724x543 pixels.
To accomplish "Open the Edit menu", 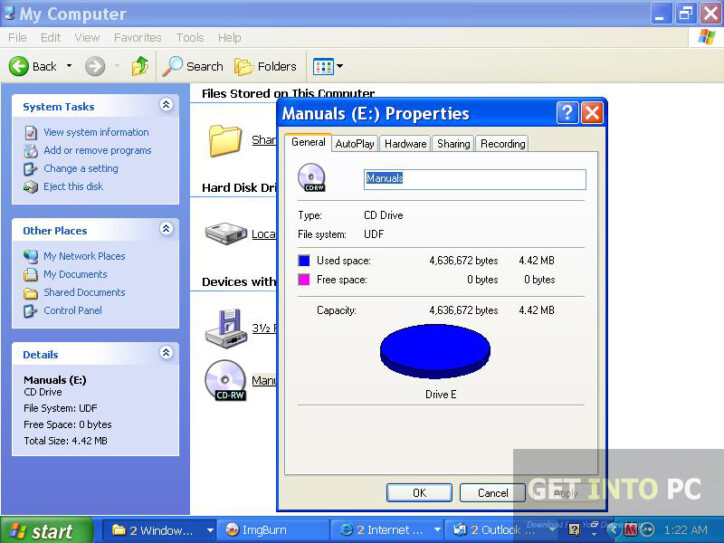I will pos(50,37).
